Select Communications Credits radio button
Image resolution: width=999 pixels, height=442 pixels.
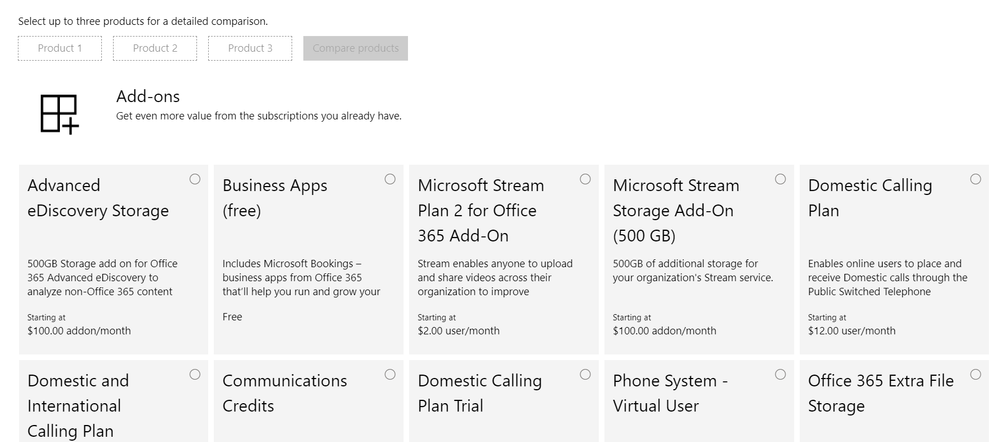coord(390,374)
